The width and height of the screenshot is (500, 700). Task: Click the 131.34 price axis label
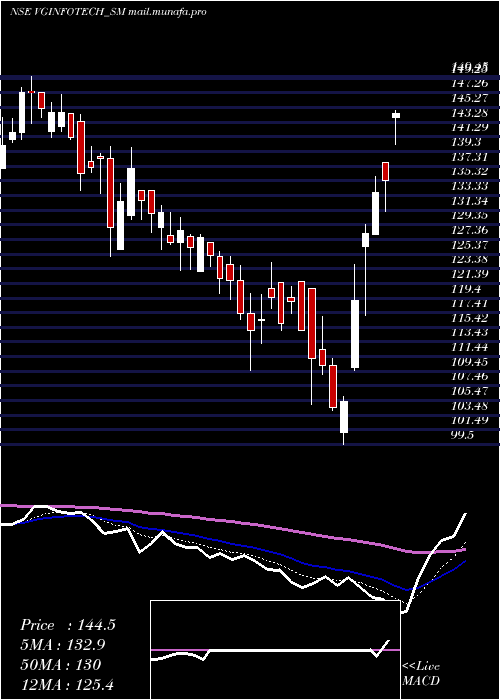[470, 201]
